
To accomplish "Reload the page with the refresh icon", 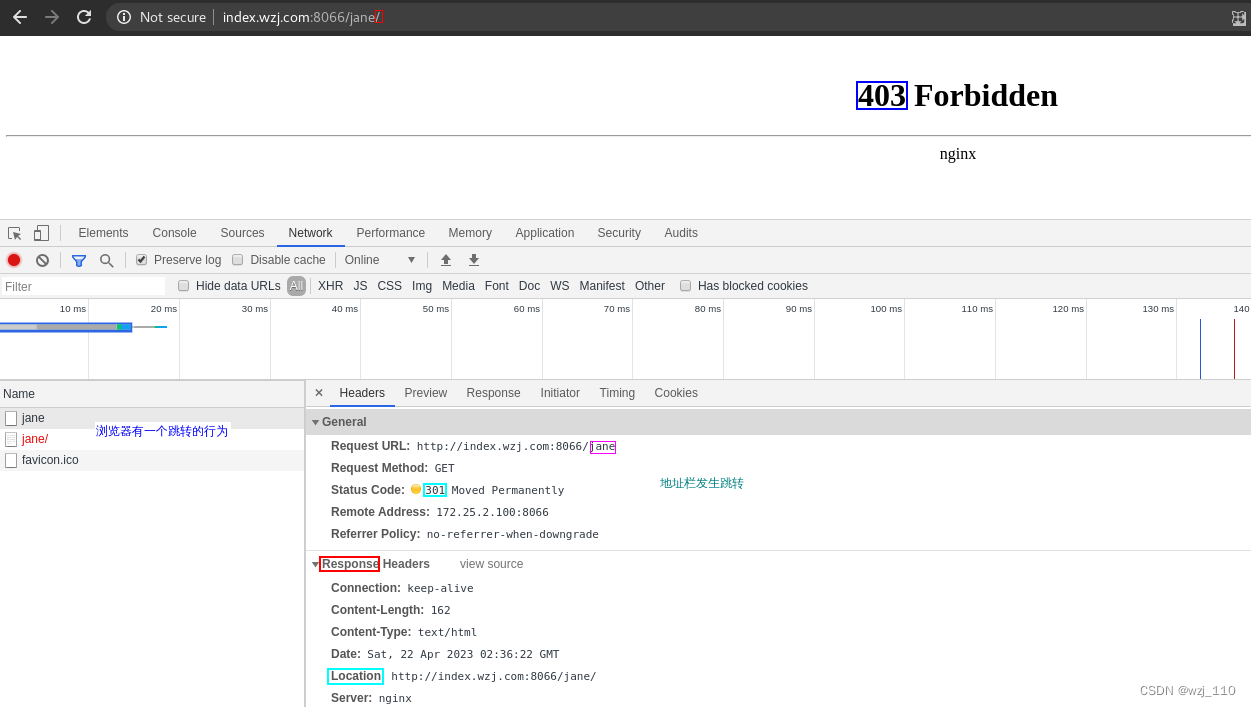I will pyautogui.click(x=84, y=17).
